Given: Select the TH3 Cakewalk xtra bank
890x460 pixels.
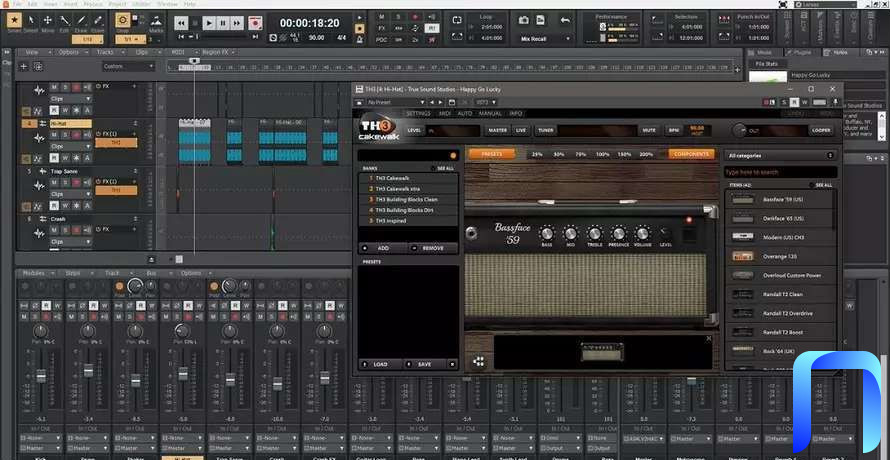Looking at the screenshot, I should coord(409,189).
